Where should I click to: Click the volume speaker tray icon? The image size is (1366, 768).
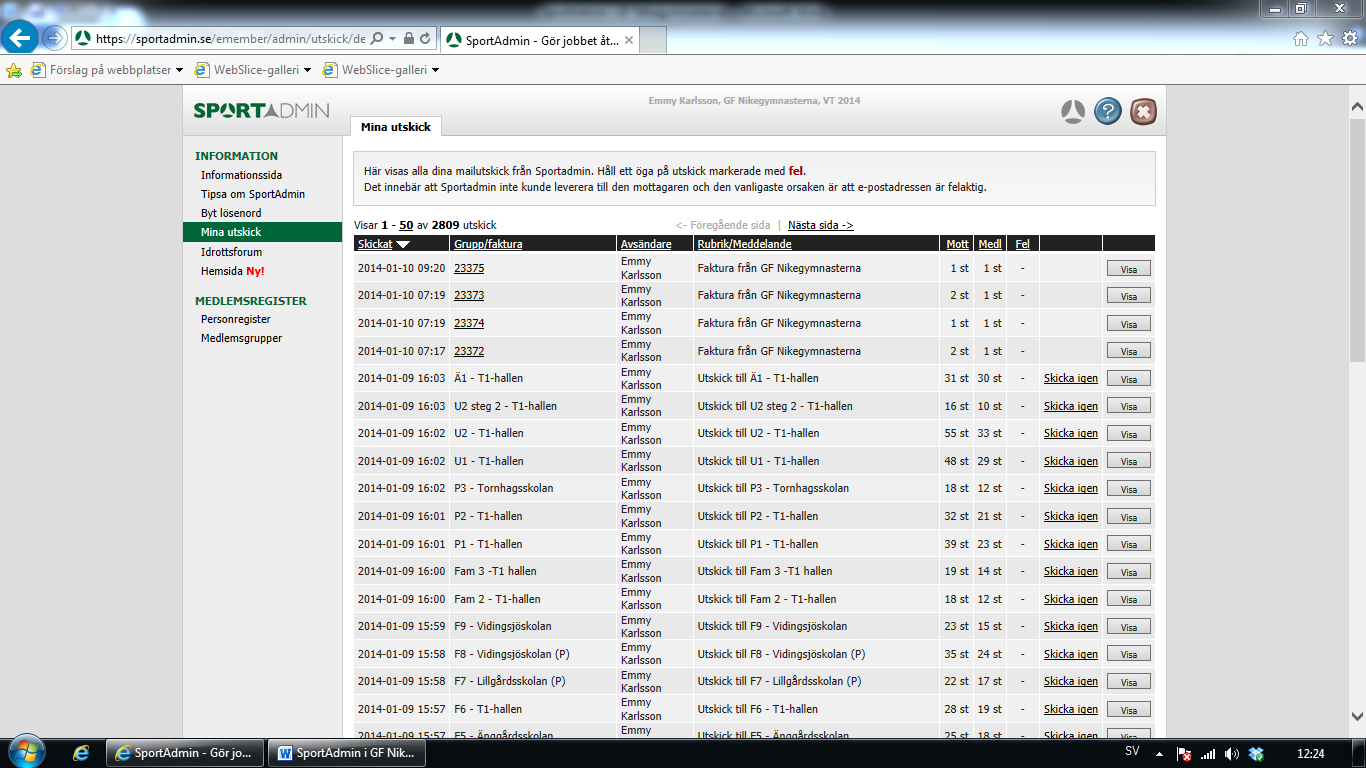[x=1231, y=753]
